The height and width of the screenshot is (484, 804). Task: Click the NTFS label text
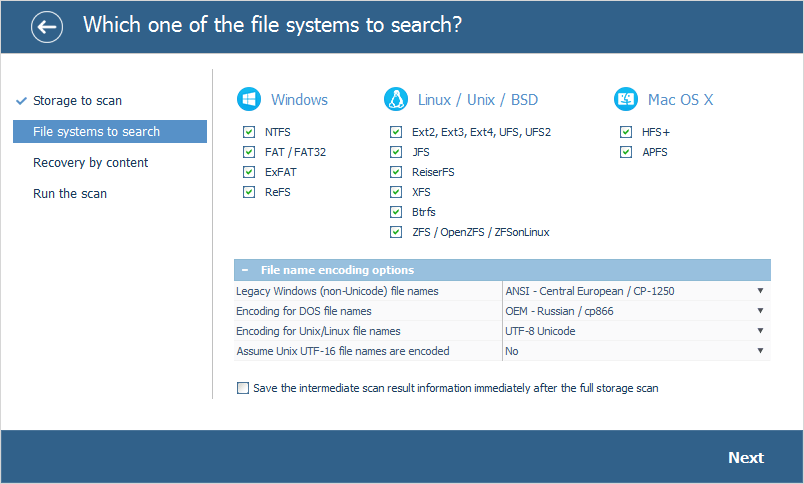[x=277, y=132]
